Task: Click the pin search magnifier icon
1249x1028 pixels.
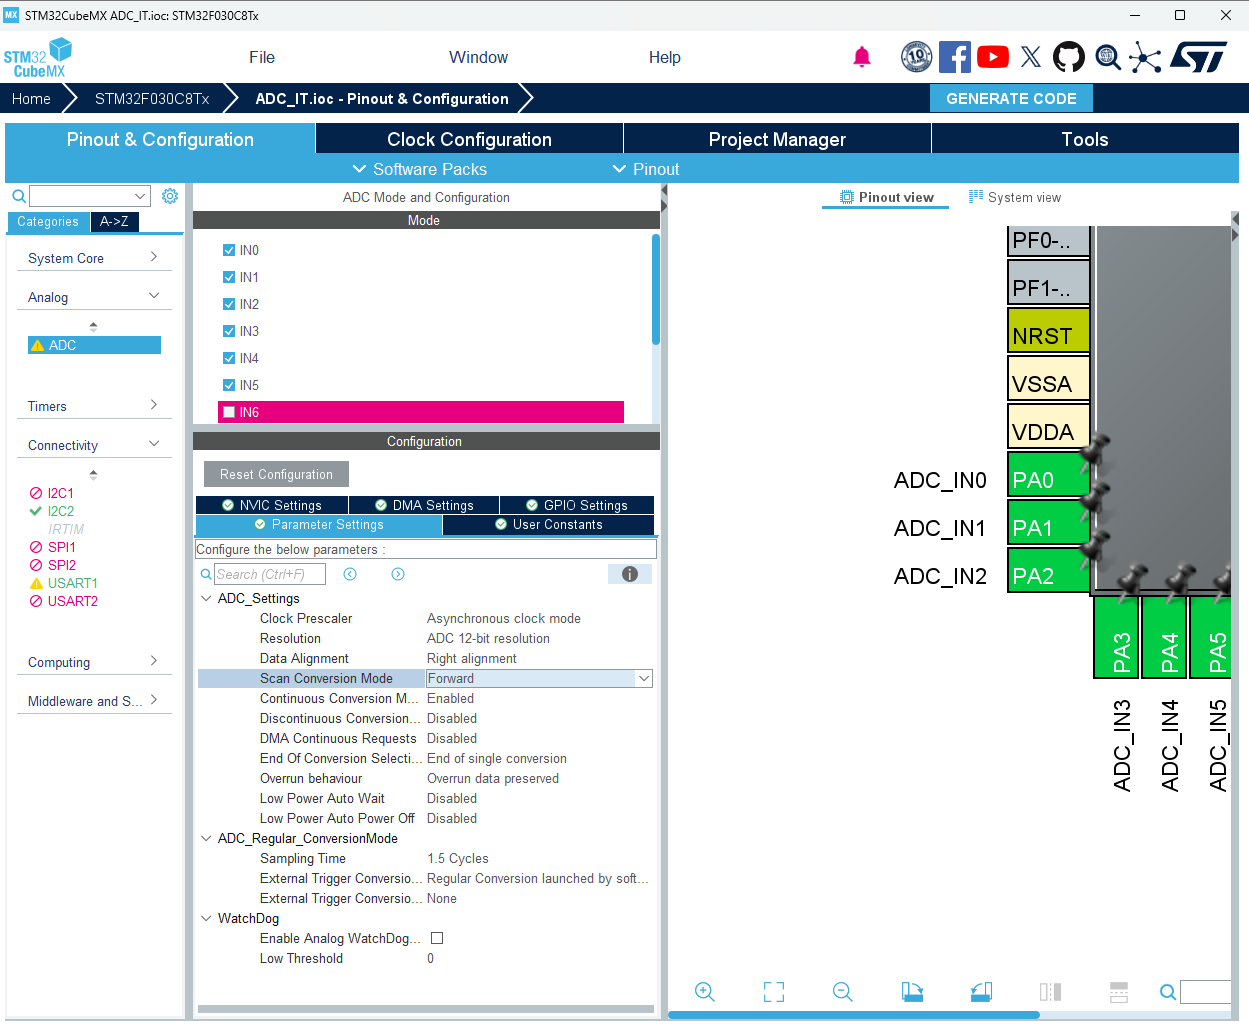Action: pyautogui.click(x=1167, y=992)
